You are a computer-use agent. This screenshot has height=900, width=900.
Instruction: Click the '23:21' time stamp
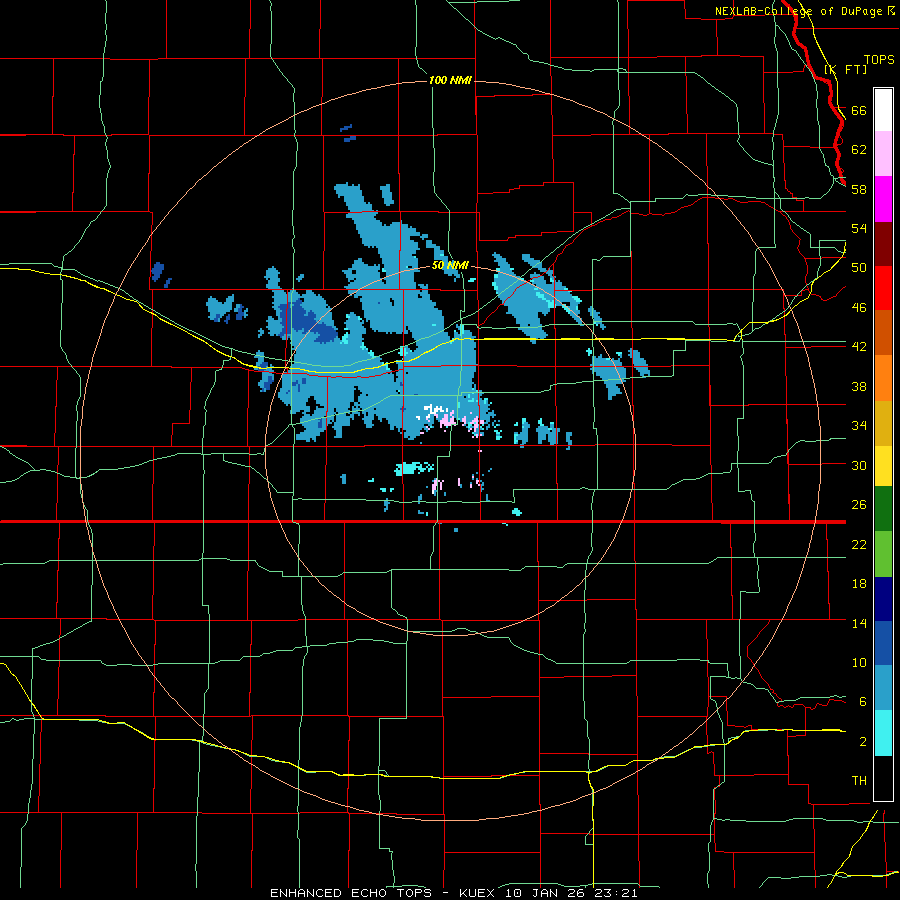(x=616, y=893)
